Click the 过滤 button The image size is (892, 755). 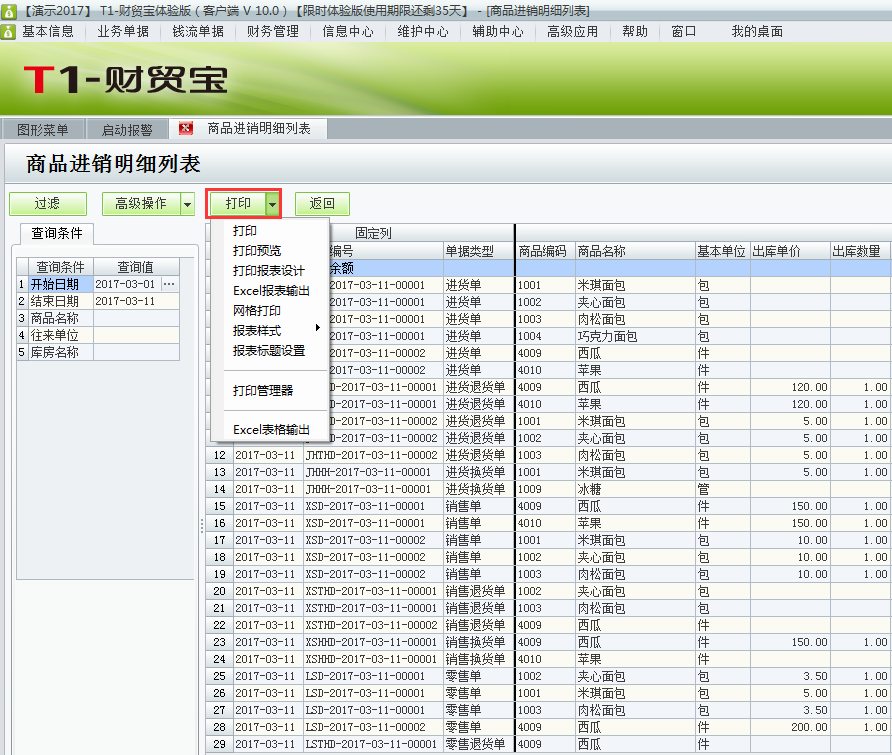pos(47,203)
